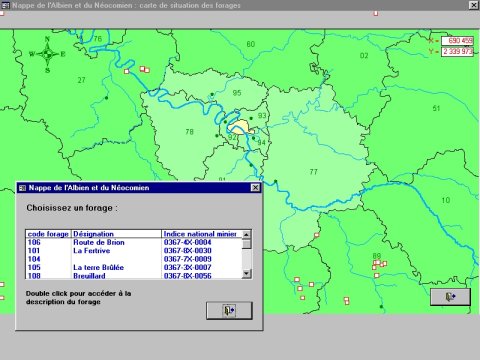Click department label 51 on the map

pyautogui.click(x=436, y=108)
